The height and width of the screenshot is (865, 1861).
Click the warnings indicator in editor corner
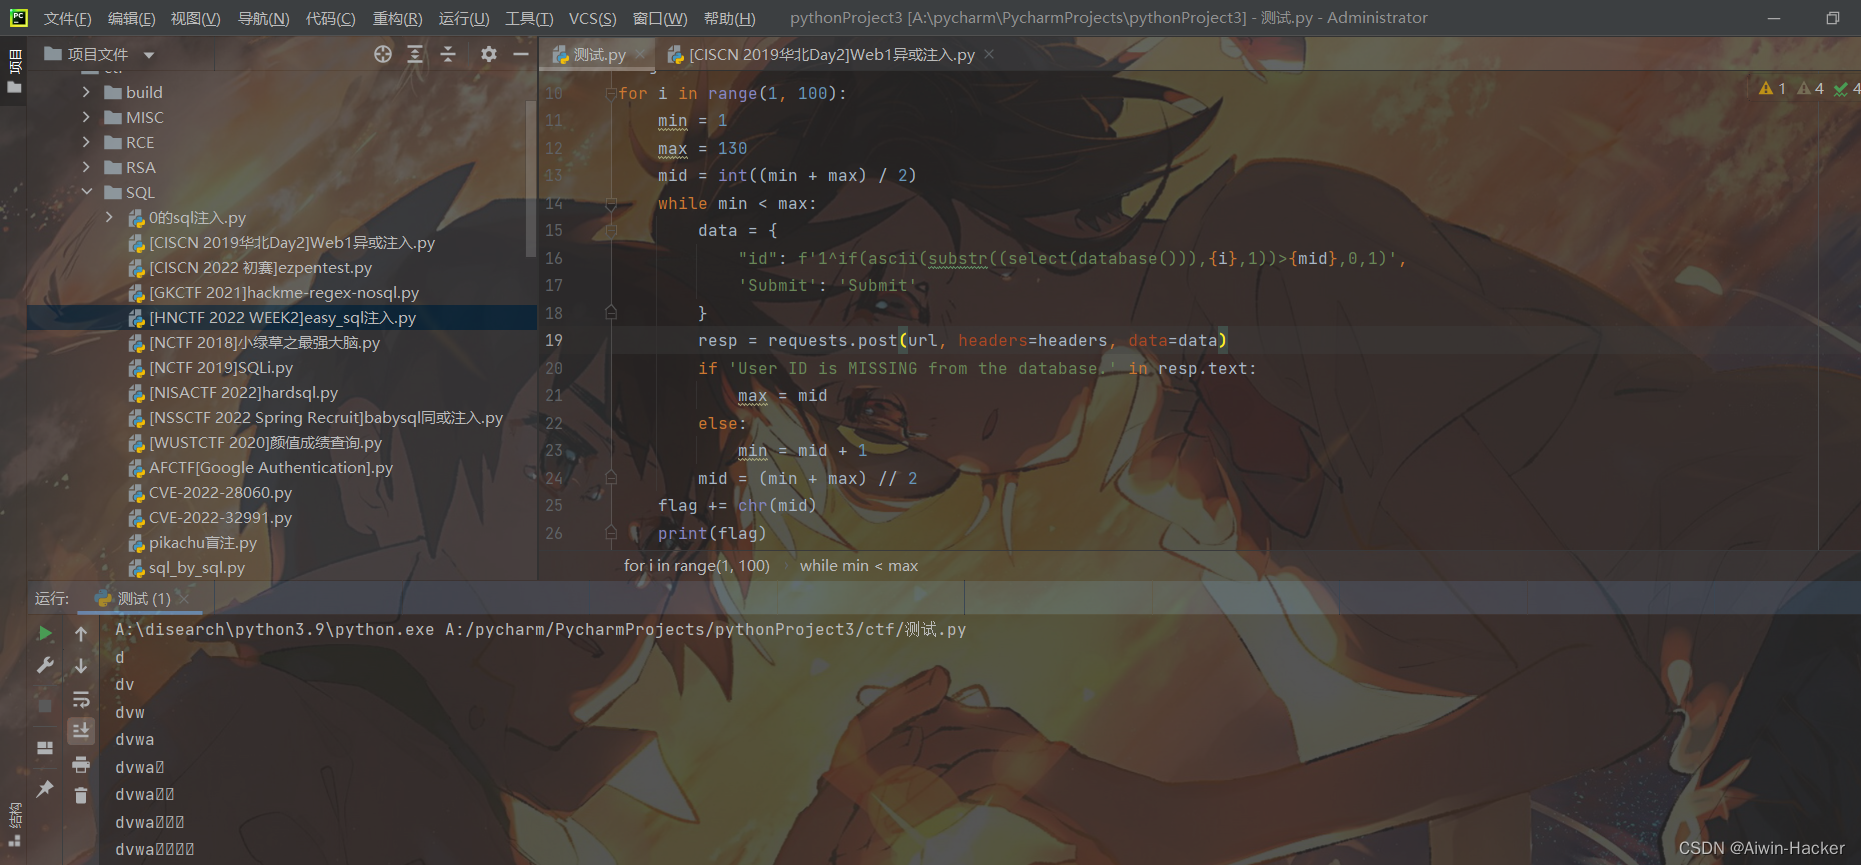(x=1772, y=89)
